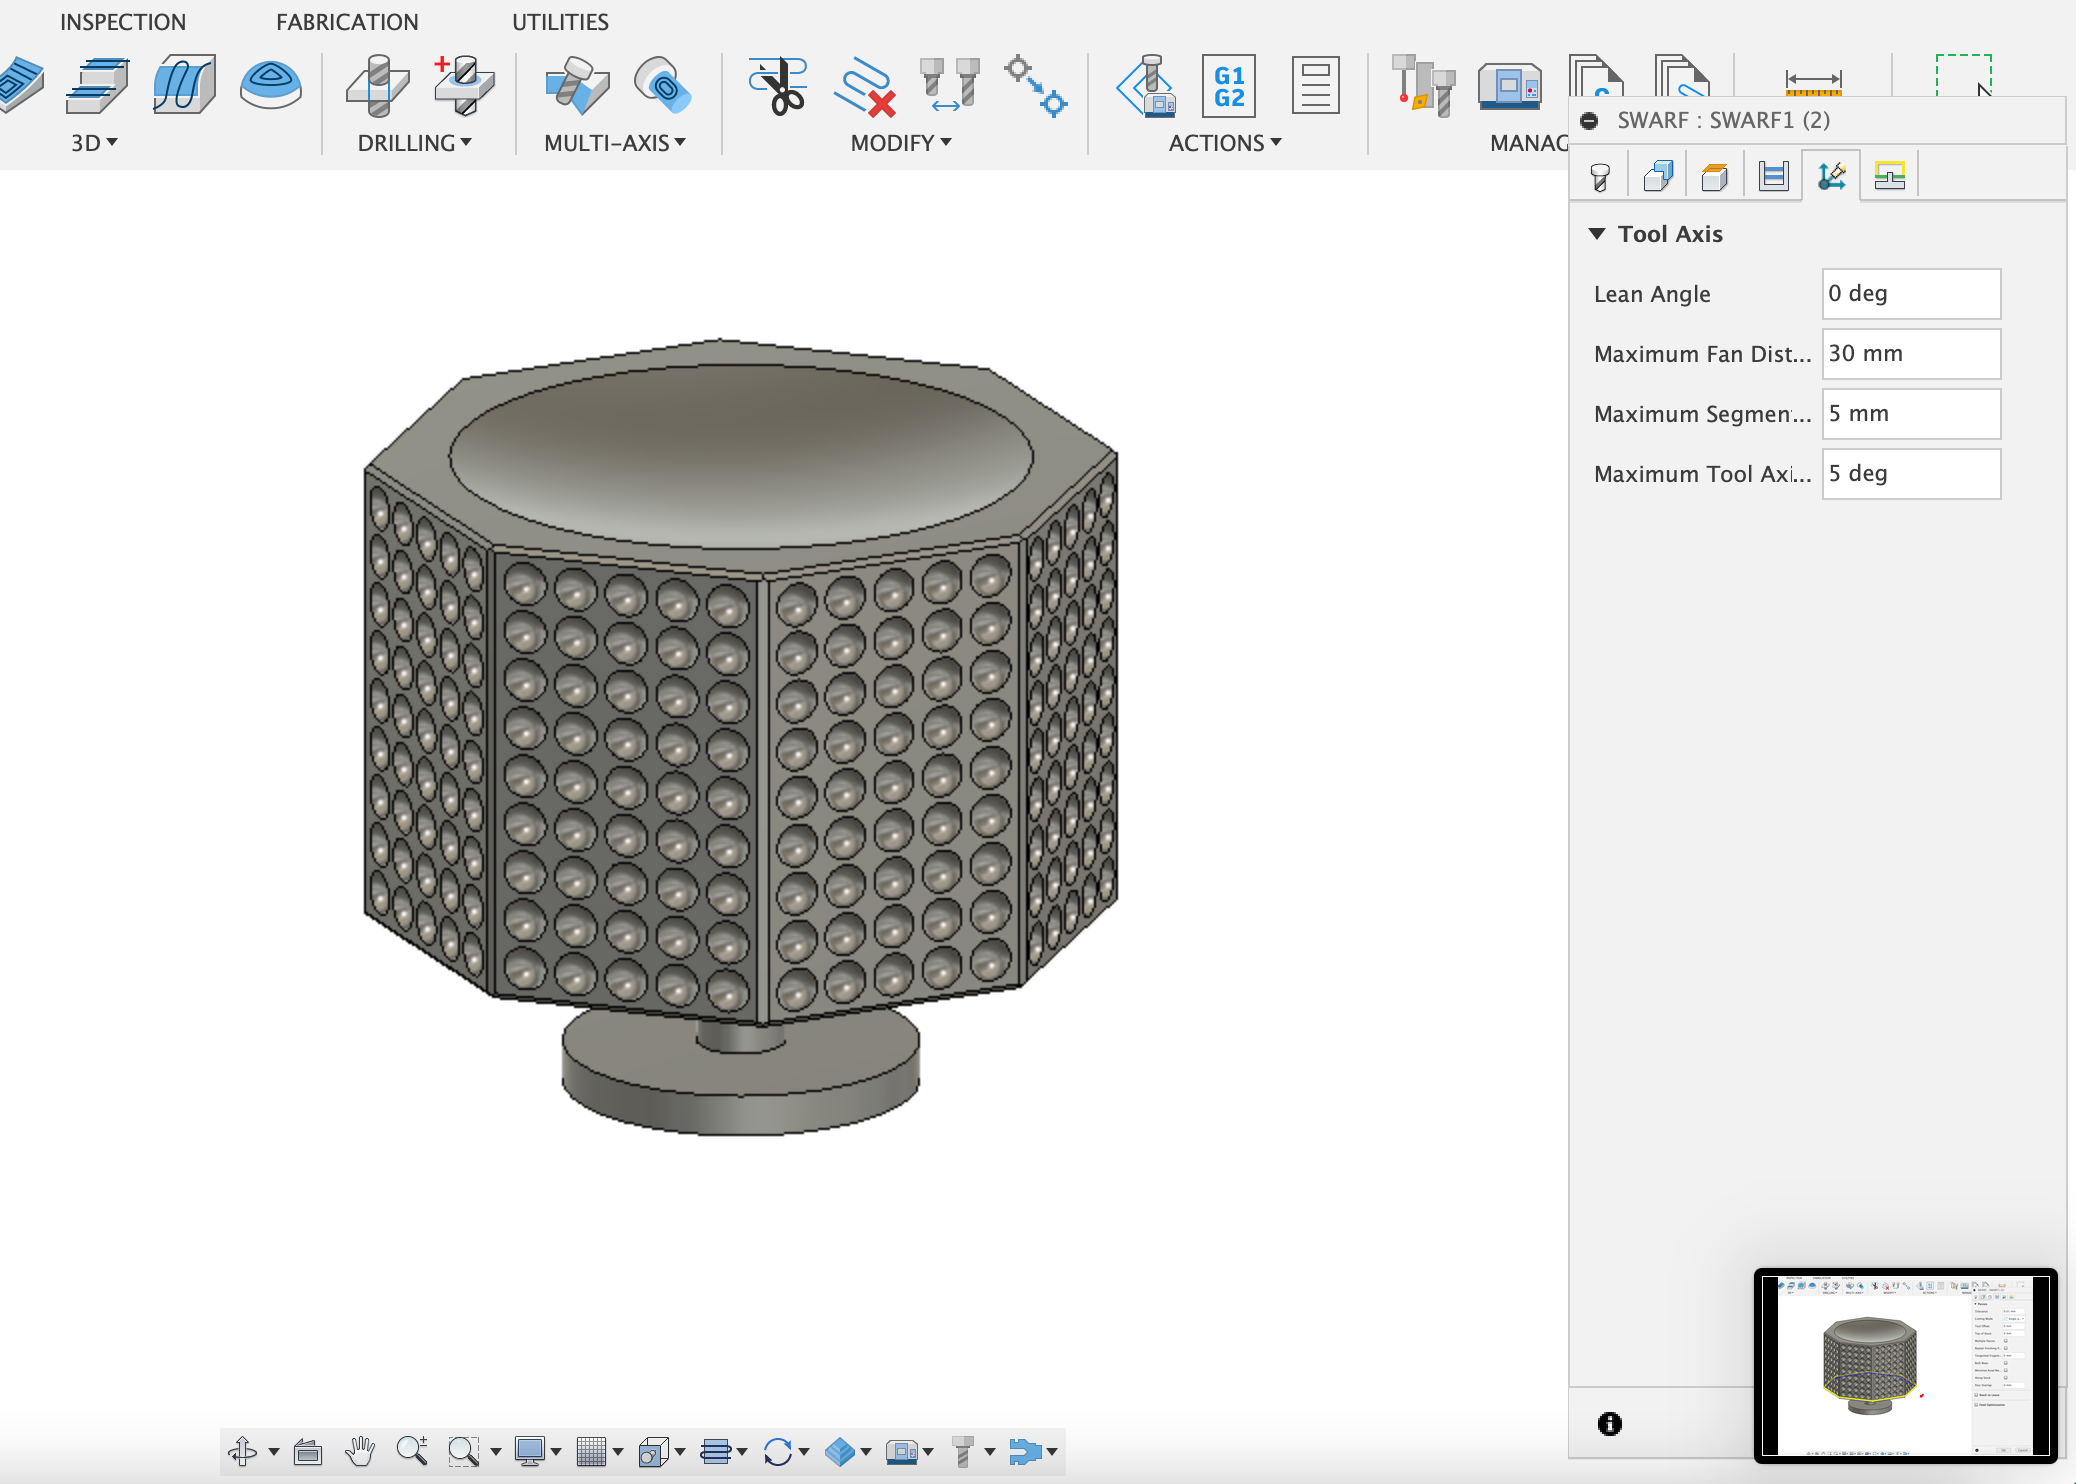Viewport: 2076px width, 1484px height.
Task: Click the measure ruler icon
Action: click(1813, 82)
